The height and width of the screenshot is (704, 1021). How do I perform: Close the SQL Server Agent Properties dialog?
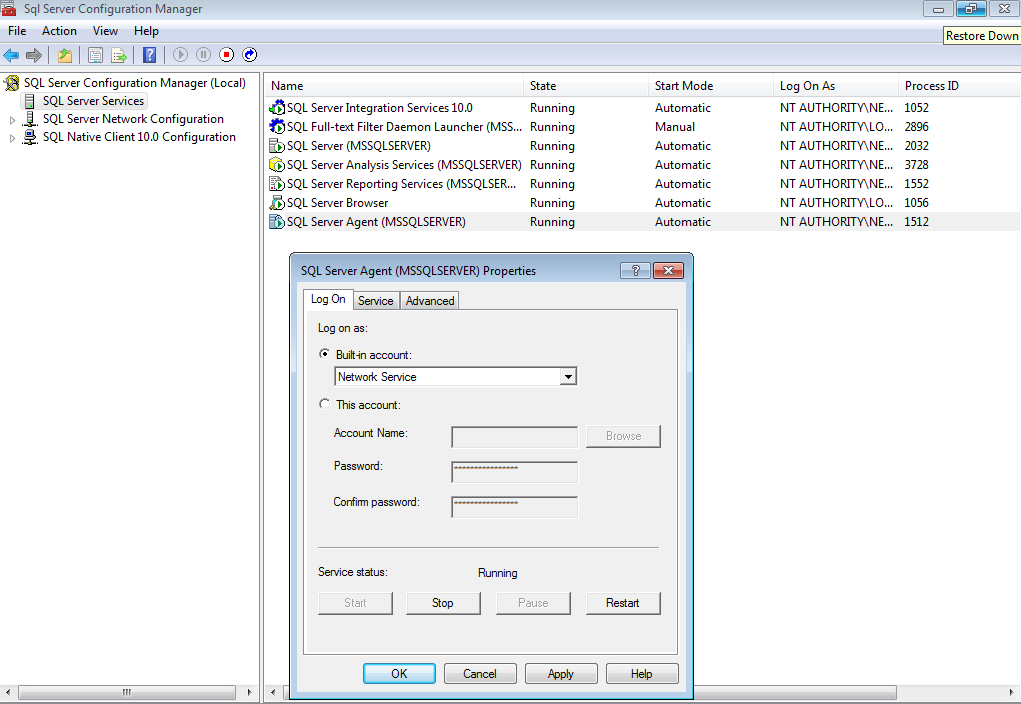668,270
